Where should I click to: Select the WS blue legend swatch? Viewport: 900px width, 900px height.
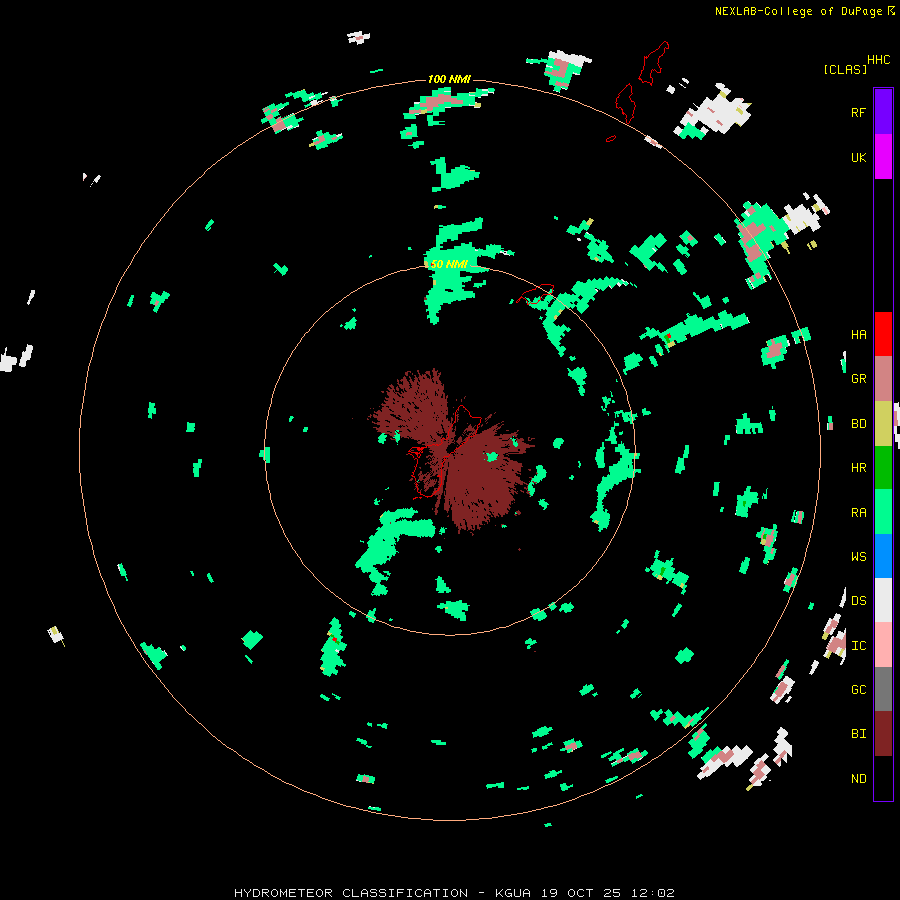883,556
